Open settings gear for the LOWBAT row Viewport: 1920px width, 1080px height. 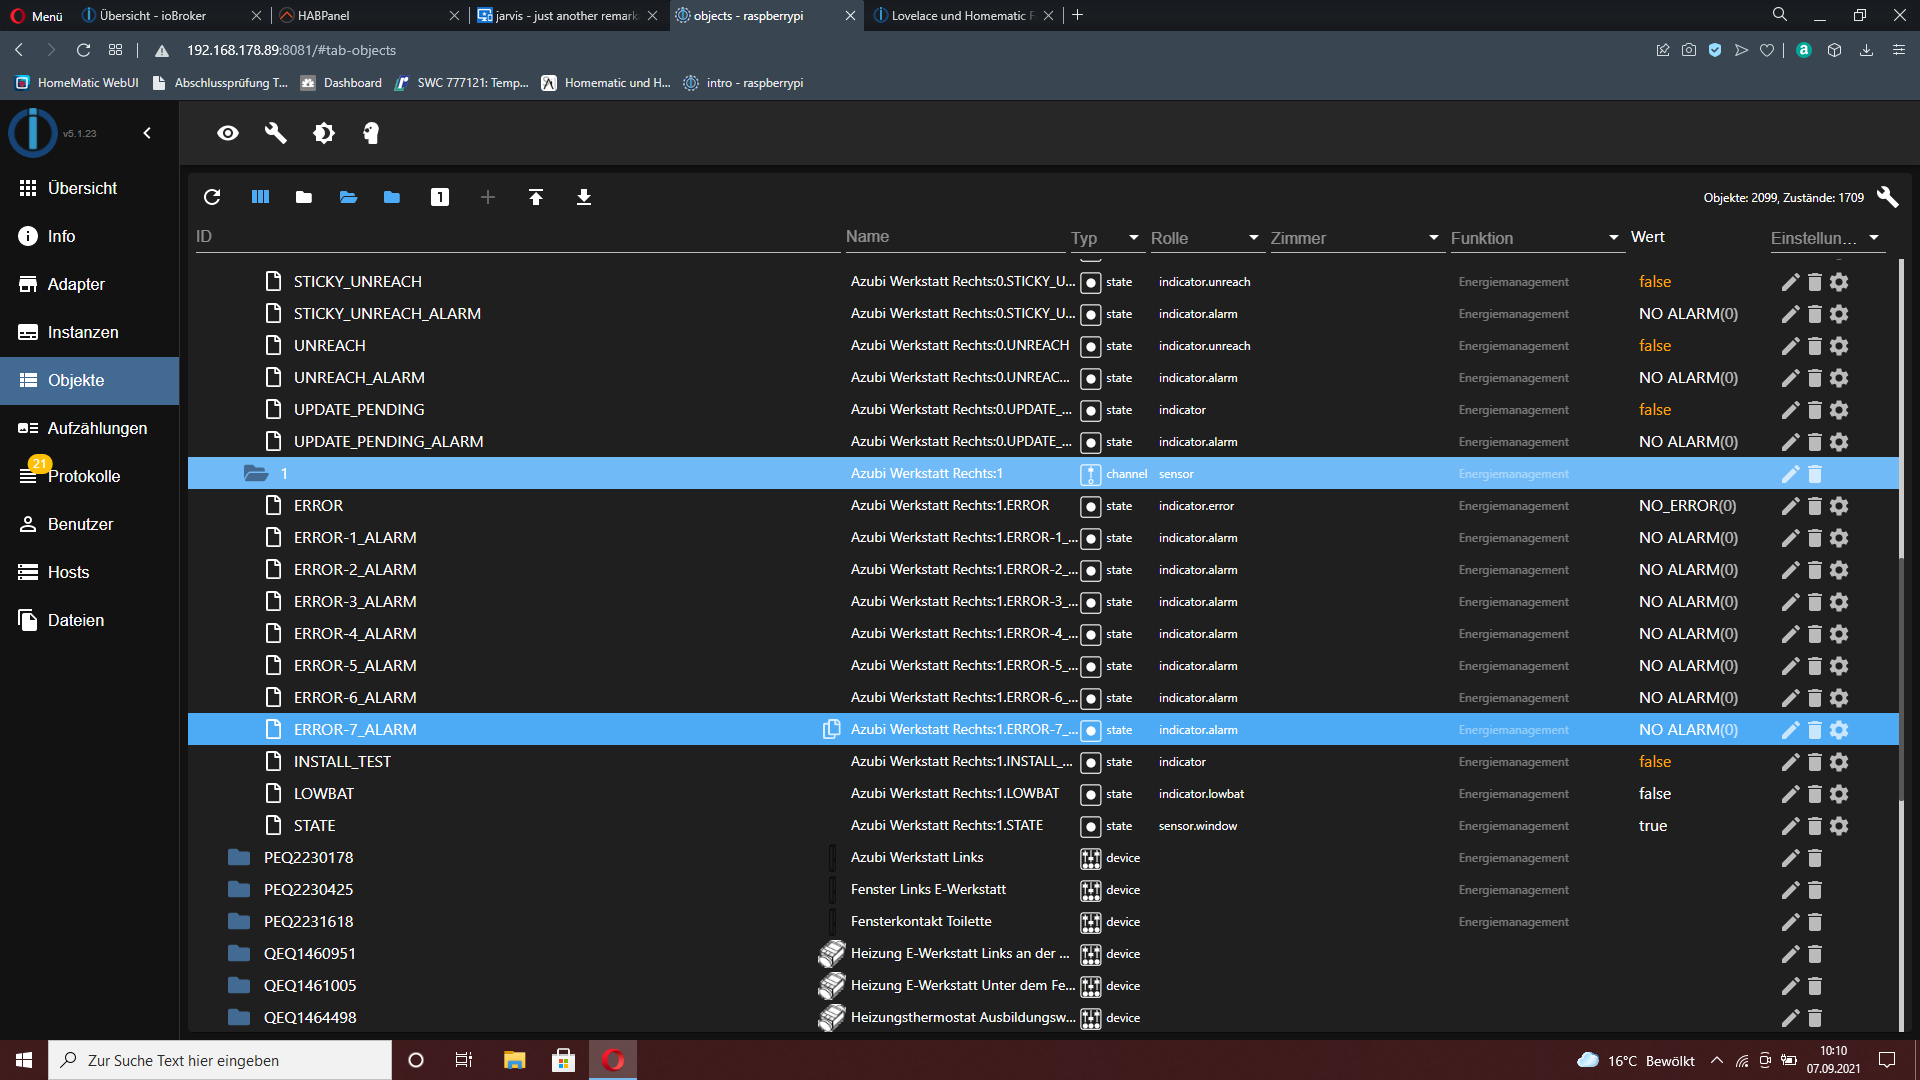point(1839,794)
